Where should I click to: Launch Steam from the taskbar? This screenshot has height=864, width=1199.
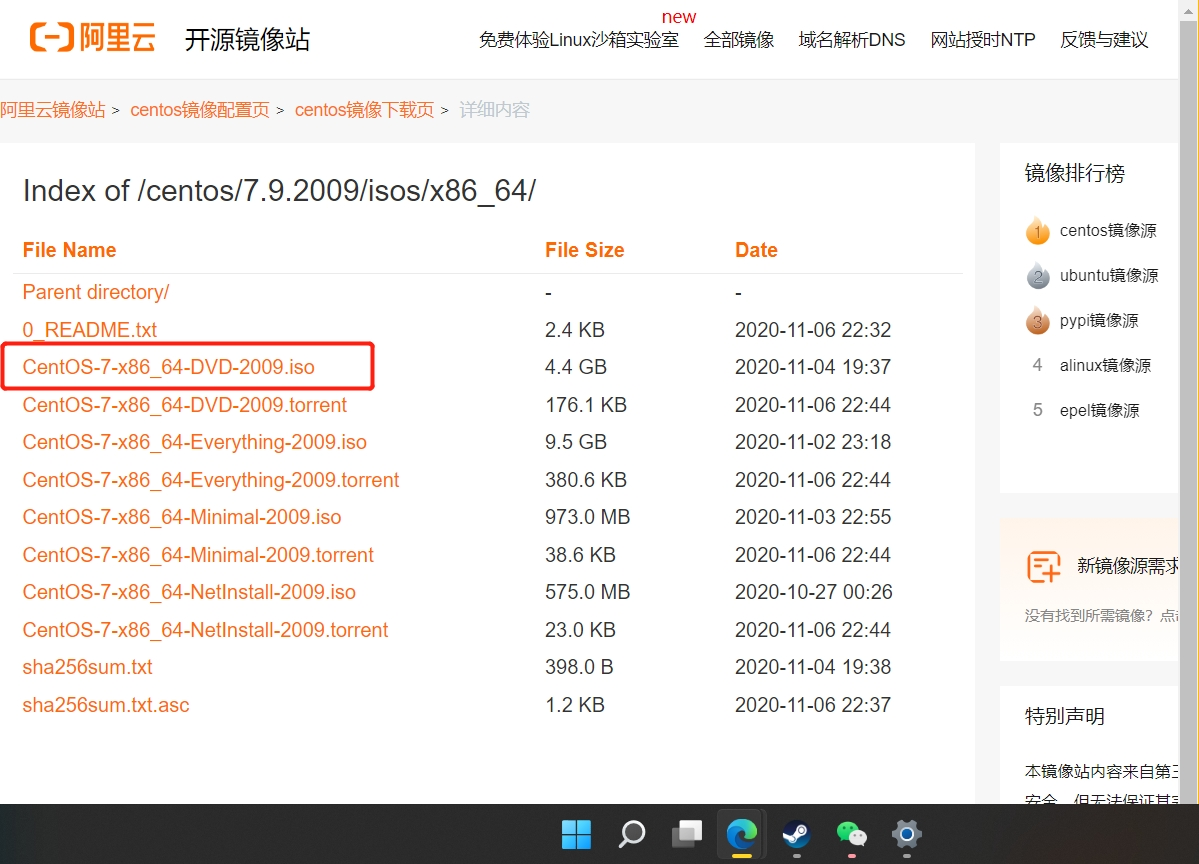point(796,833)
